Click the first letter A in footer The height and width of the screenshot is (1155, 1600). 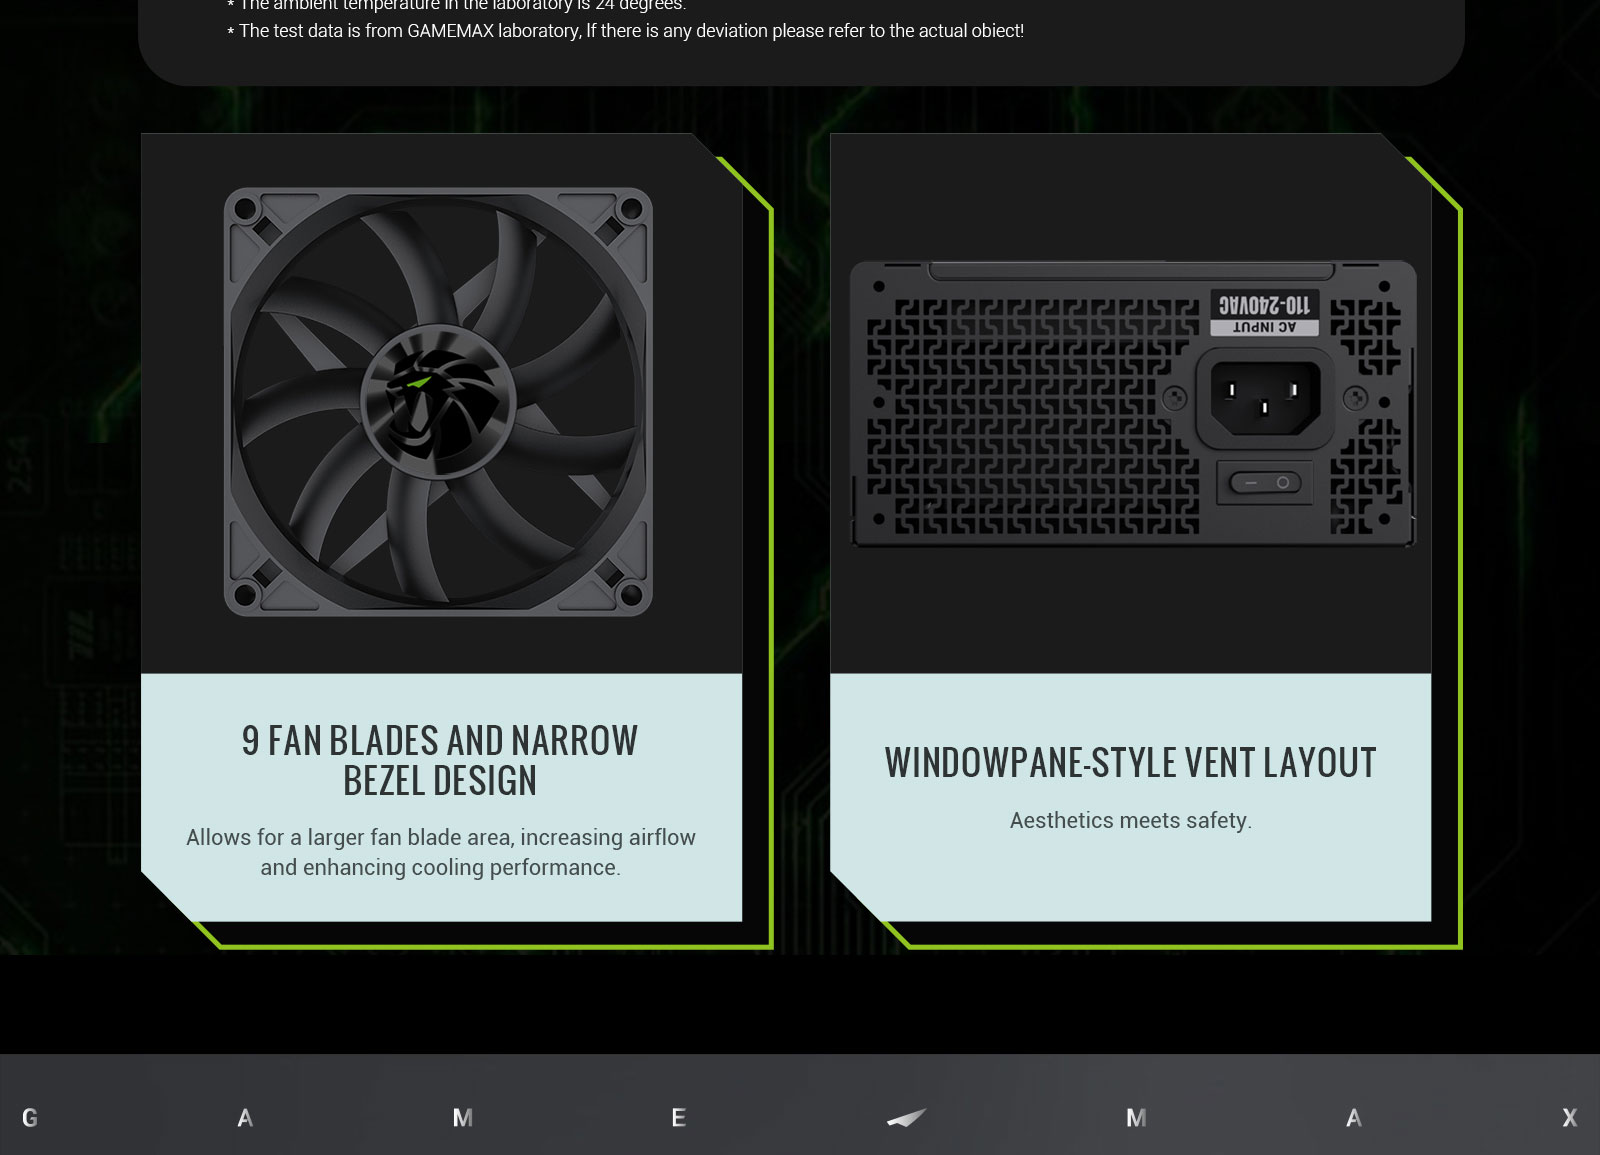coord(245,1118)
